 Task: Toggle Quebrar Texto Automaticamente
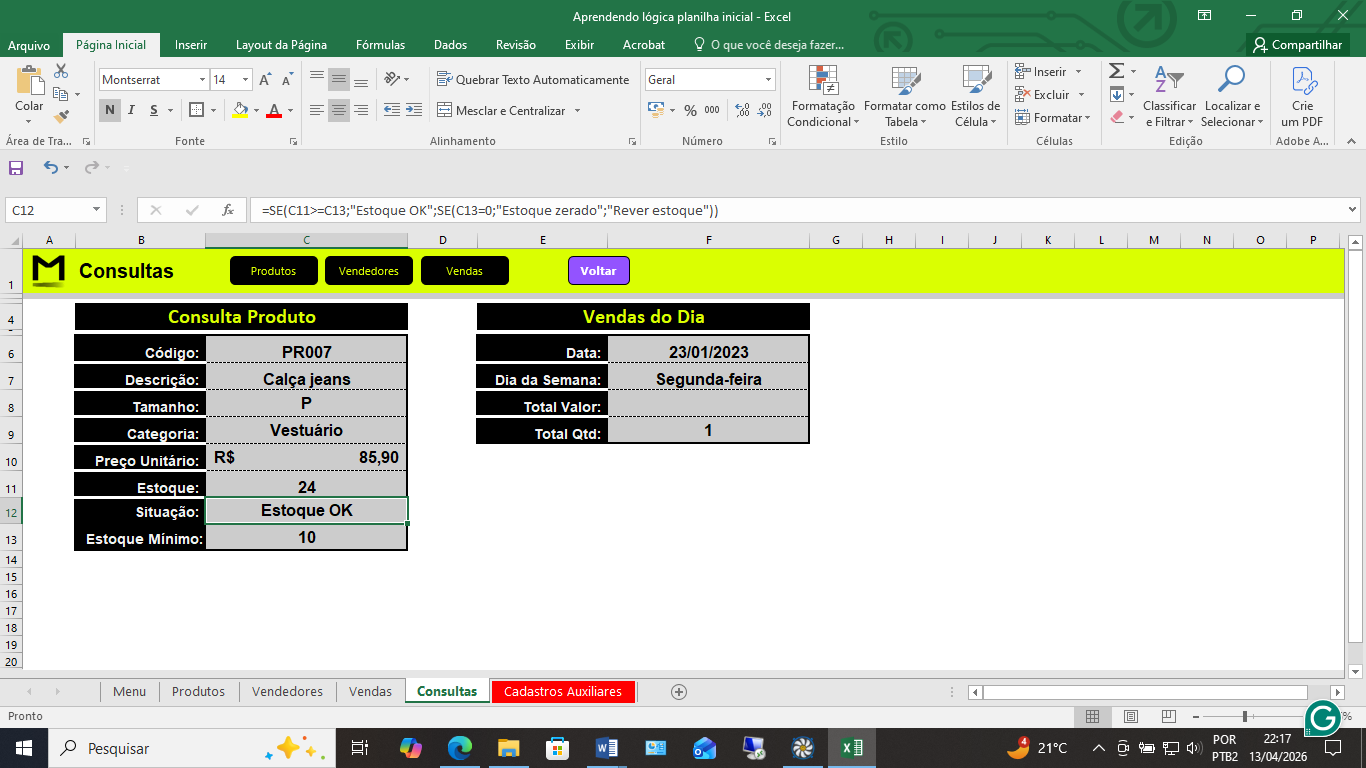coord(533,80)
